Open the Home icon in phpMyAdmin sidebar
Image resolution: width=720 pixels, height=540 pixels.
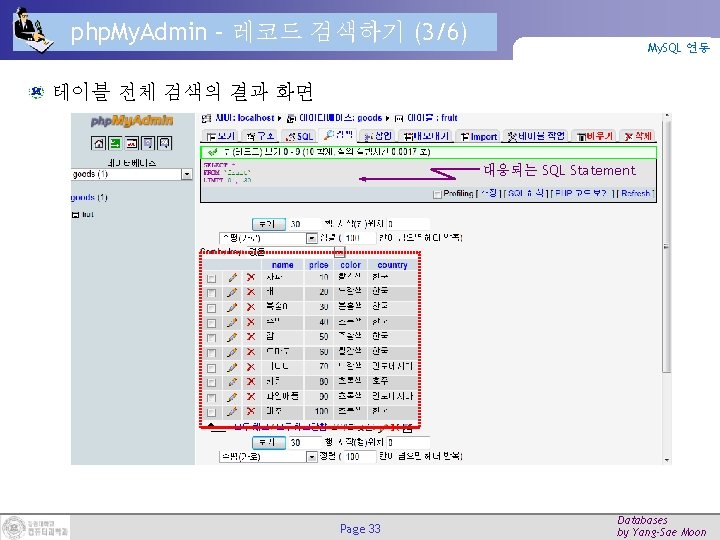99,143
